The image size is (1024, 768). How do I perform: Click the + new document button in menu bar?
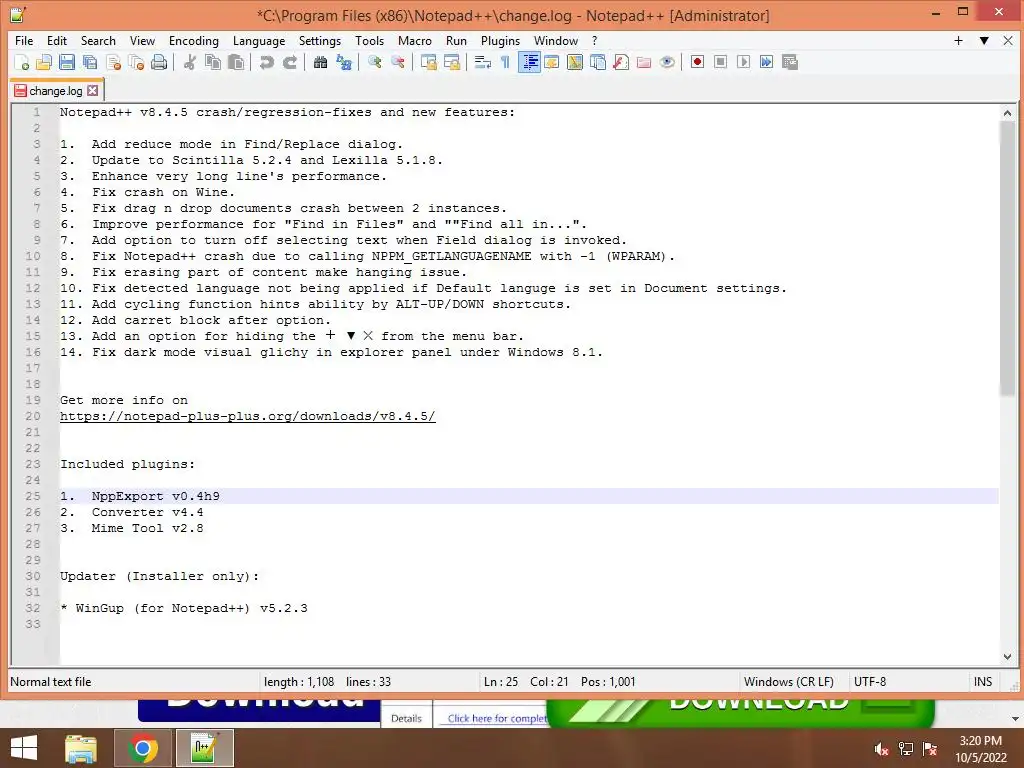pos(958,40)
